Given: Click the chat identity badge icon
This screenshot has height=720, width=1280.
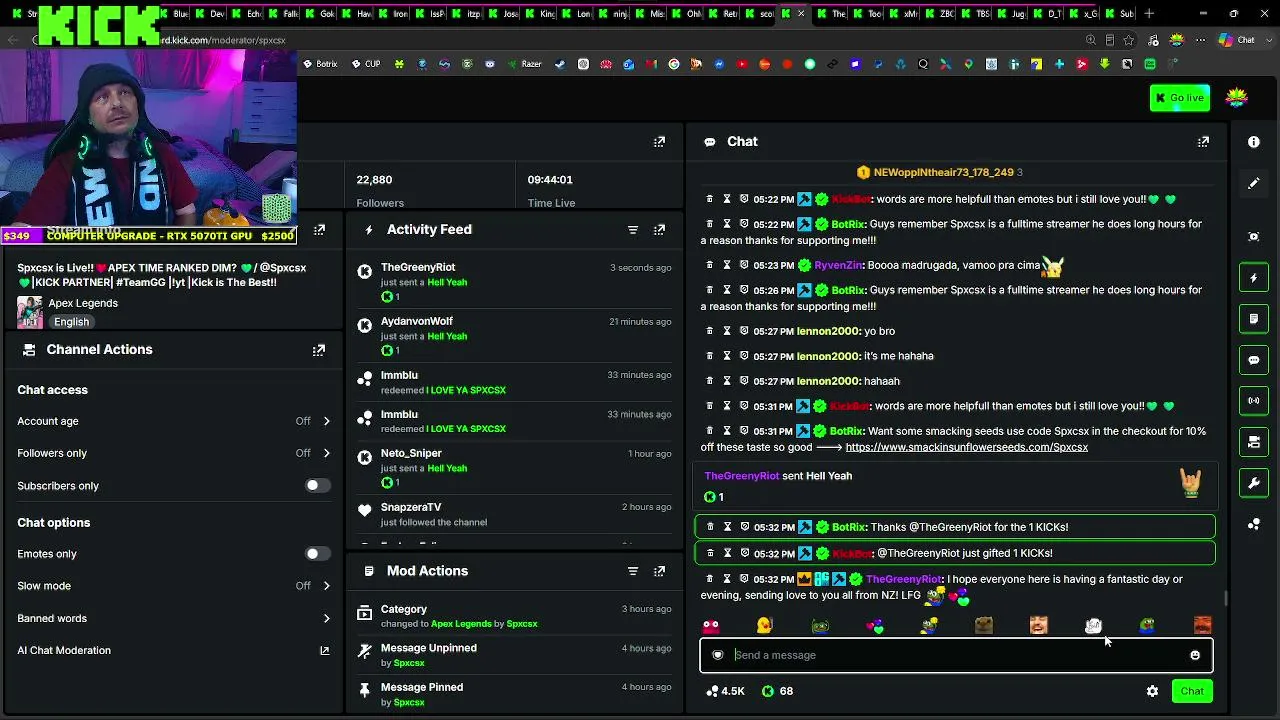Looking at the screenshot, I should pos(717,655).
